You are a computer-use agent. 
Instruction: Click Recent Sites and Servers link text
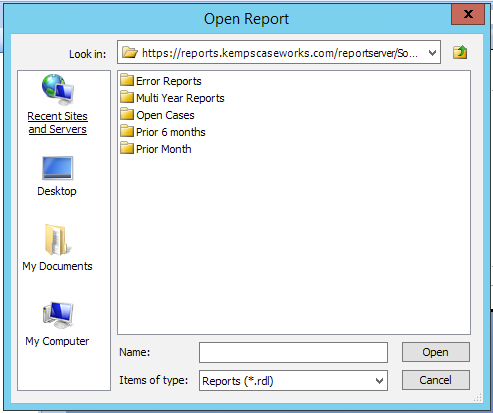click(58, 123)
